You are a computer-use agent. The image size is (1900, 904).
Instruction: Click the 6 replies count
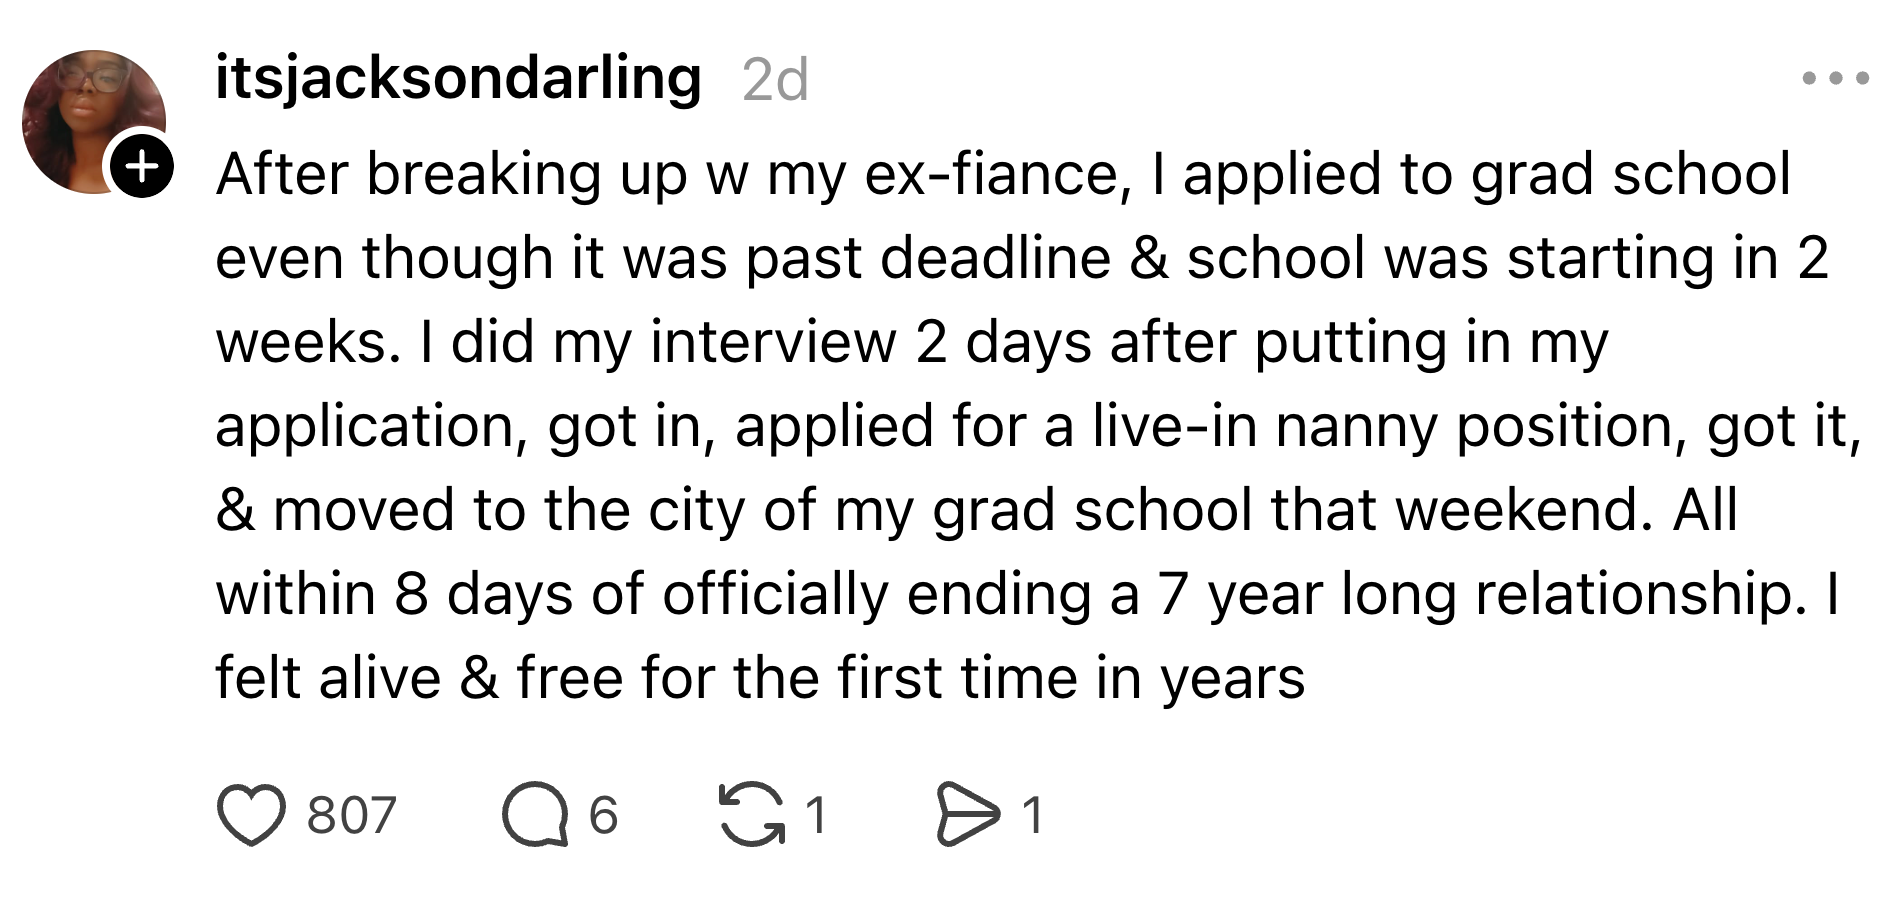click(603, 815)
